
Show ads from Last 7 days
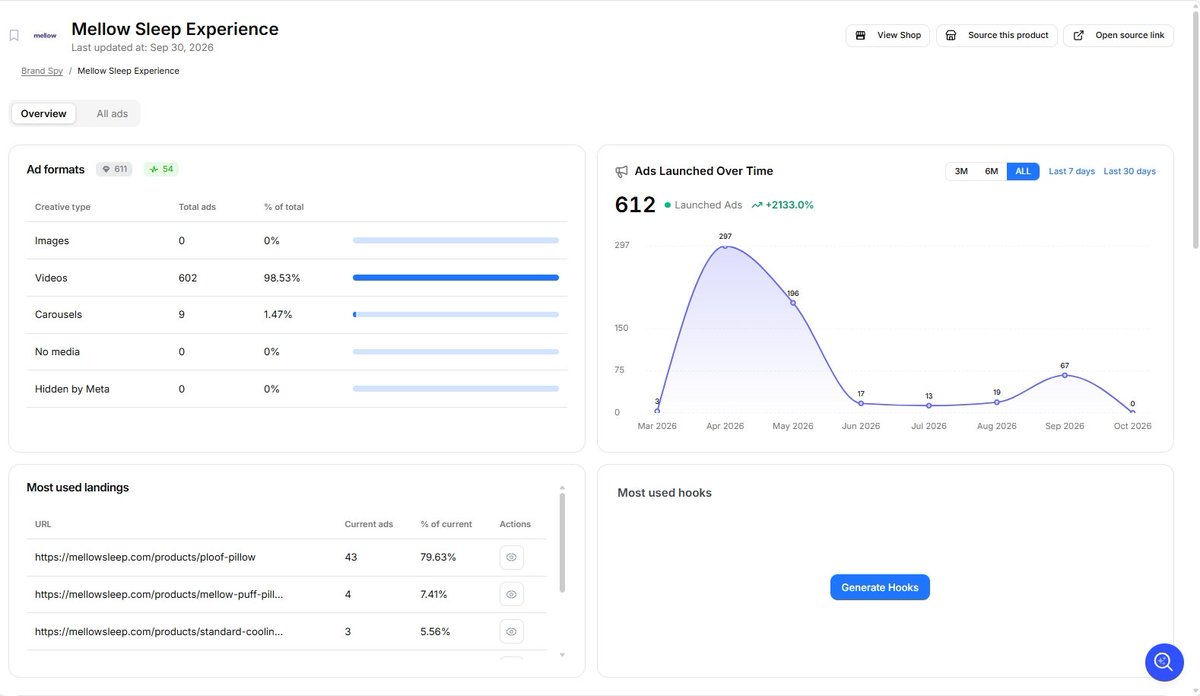pyautogui.click(x=1072, y=171)
